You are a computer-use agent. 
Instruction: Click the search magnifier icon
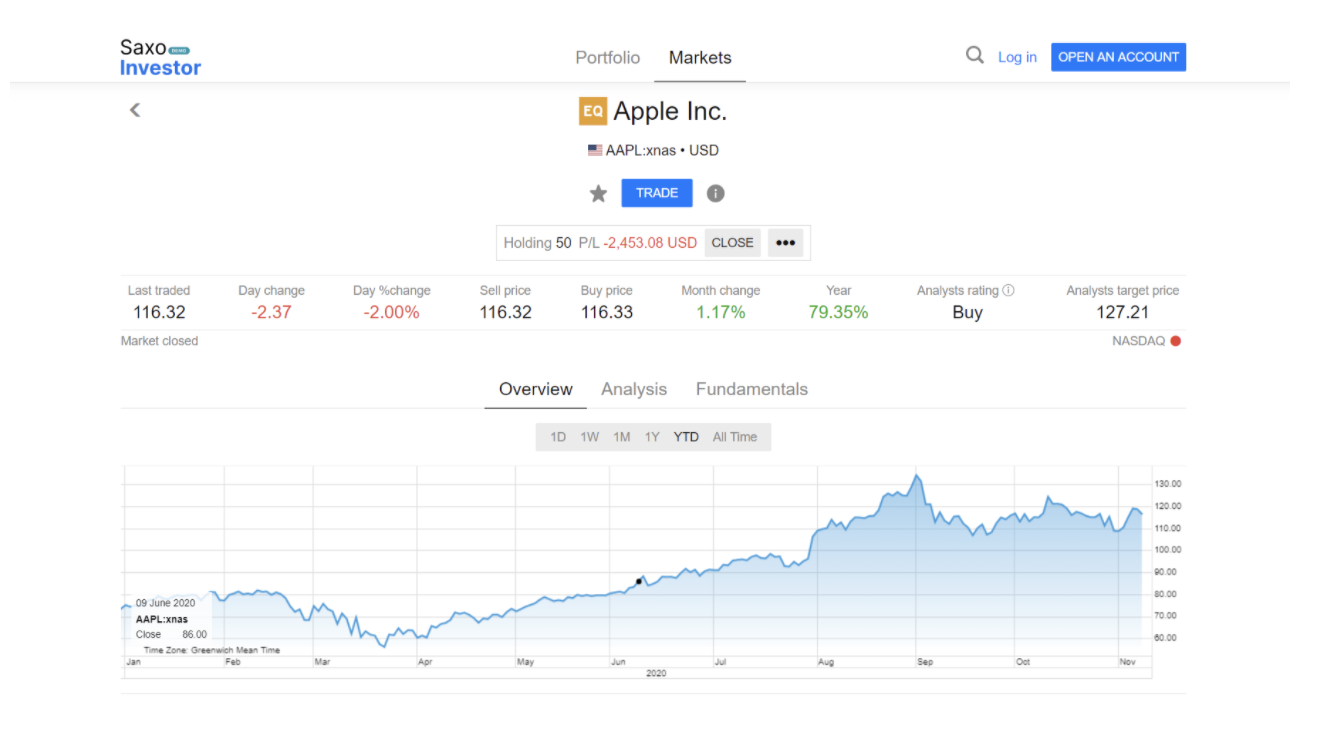(974, 56)
